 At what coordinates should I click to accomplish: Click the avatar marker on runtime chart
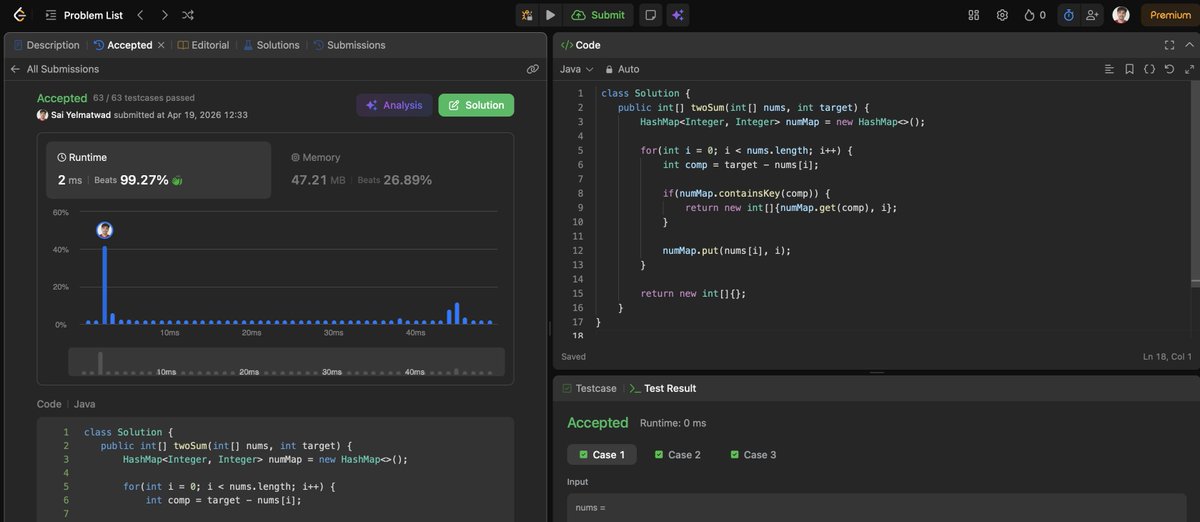coord(105,230)
